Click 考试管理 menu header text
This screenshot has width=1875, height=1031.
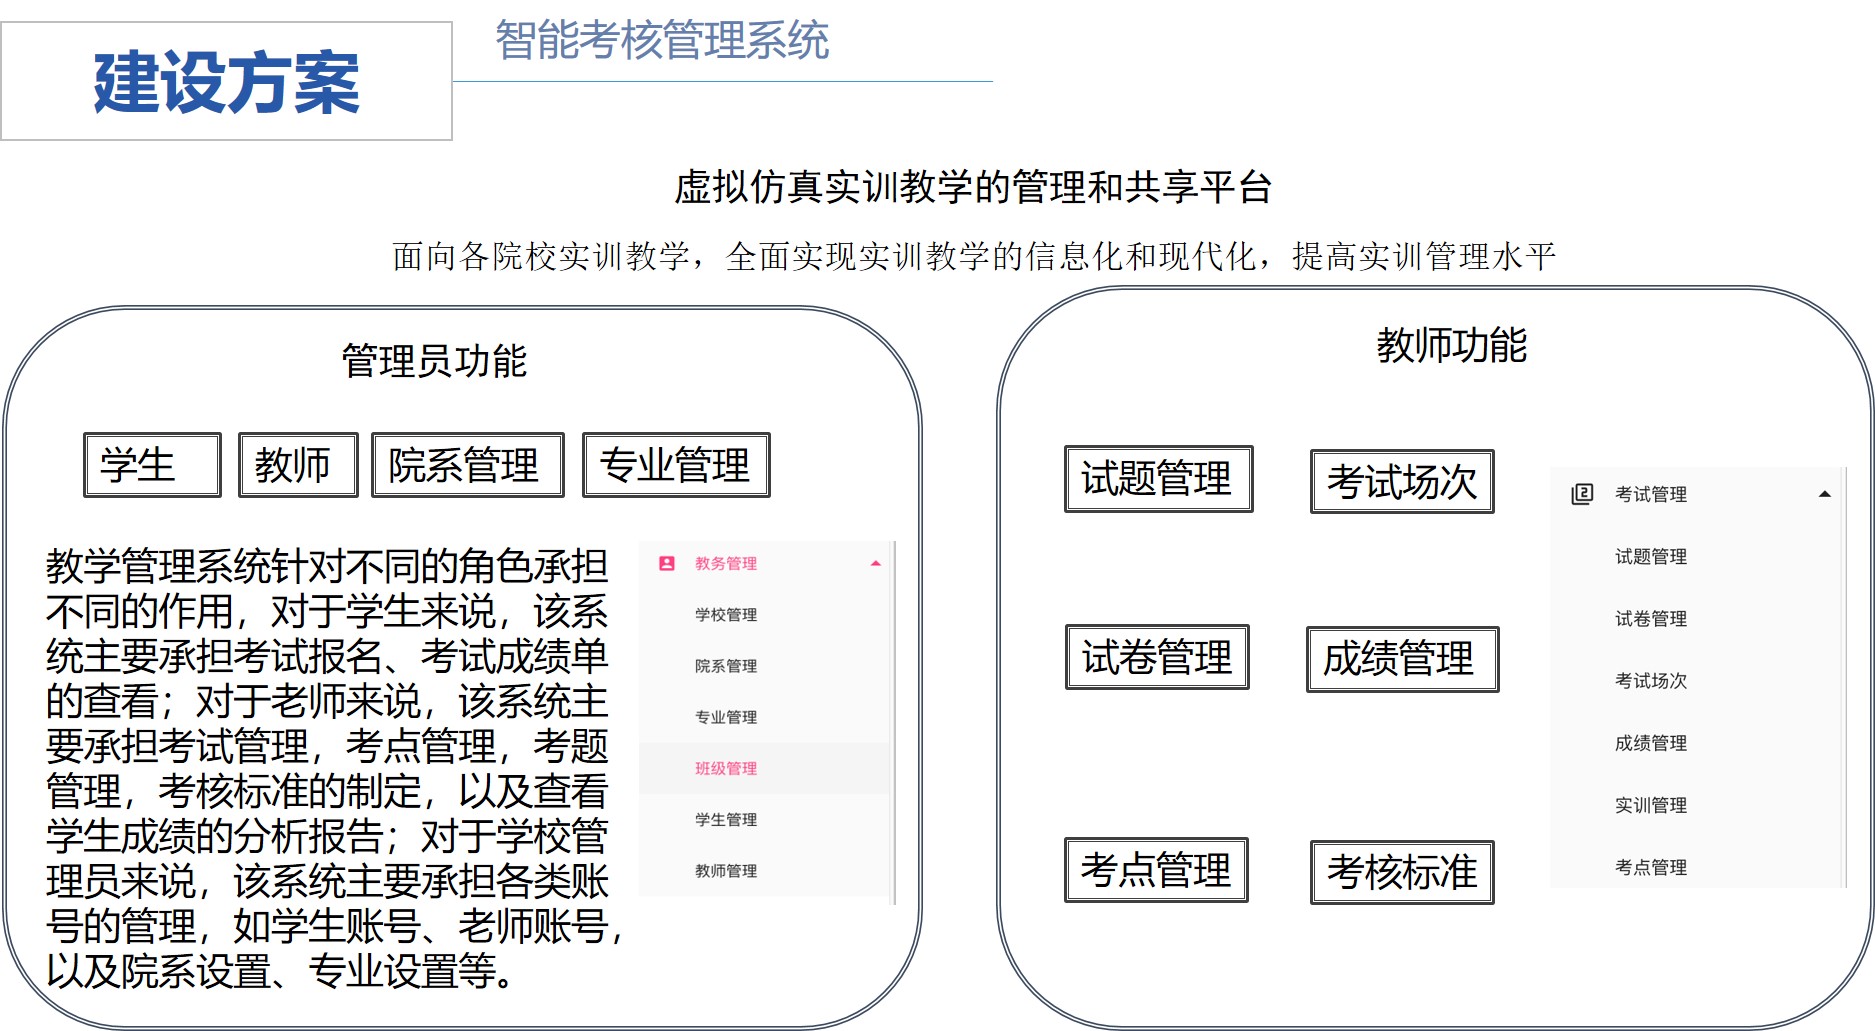pos(1651,494)
